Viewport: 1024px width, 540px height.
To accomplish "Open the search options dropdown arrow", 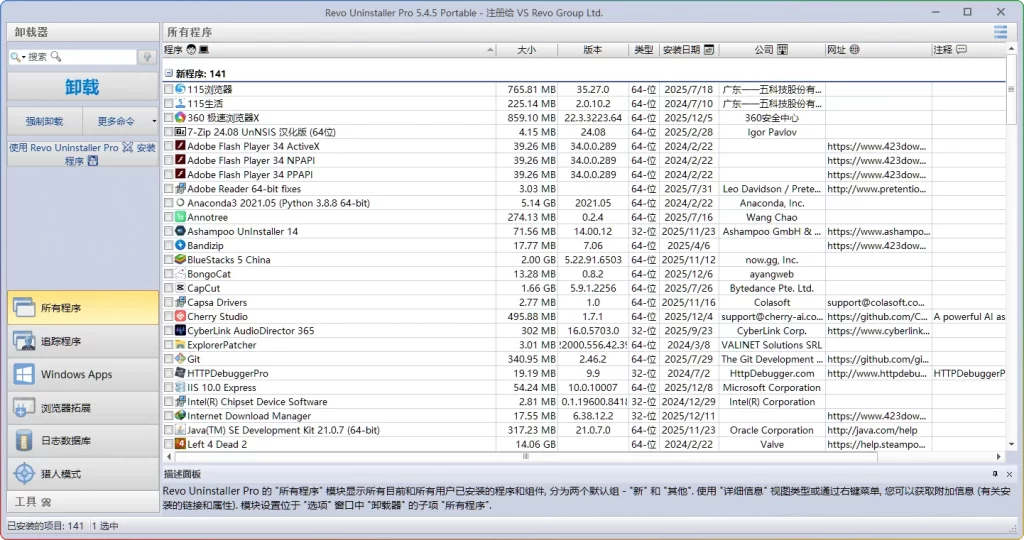I will tap(24, 57).
